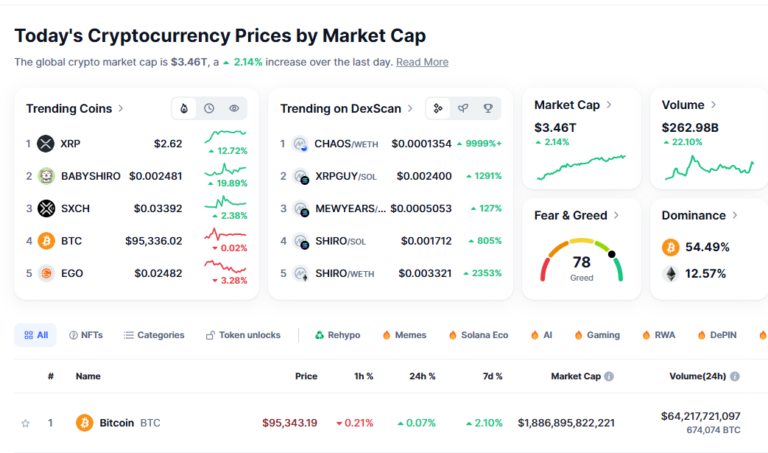Viewport: 768px width, 453px height.
Task: Click the trophy icon in DexScan card
Action: coord(488,108)
